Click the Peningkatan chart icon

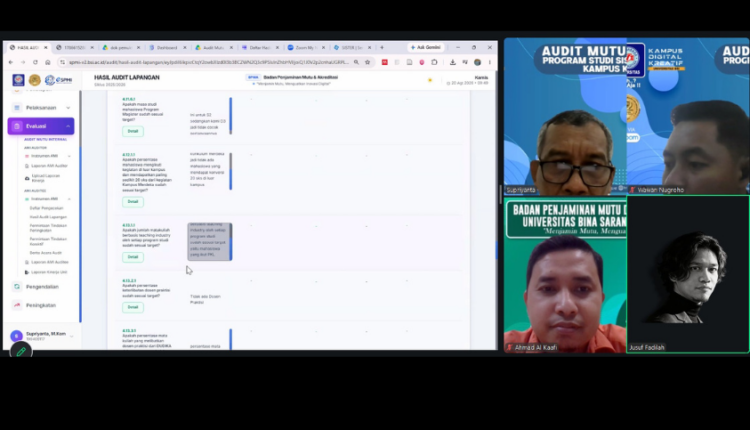[x=17, y=305]
